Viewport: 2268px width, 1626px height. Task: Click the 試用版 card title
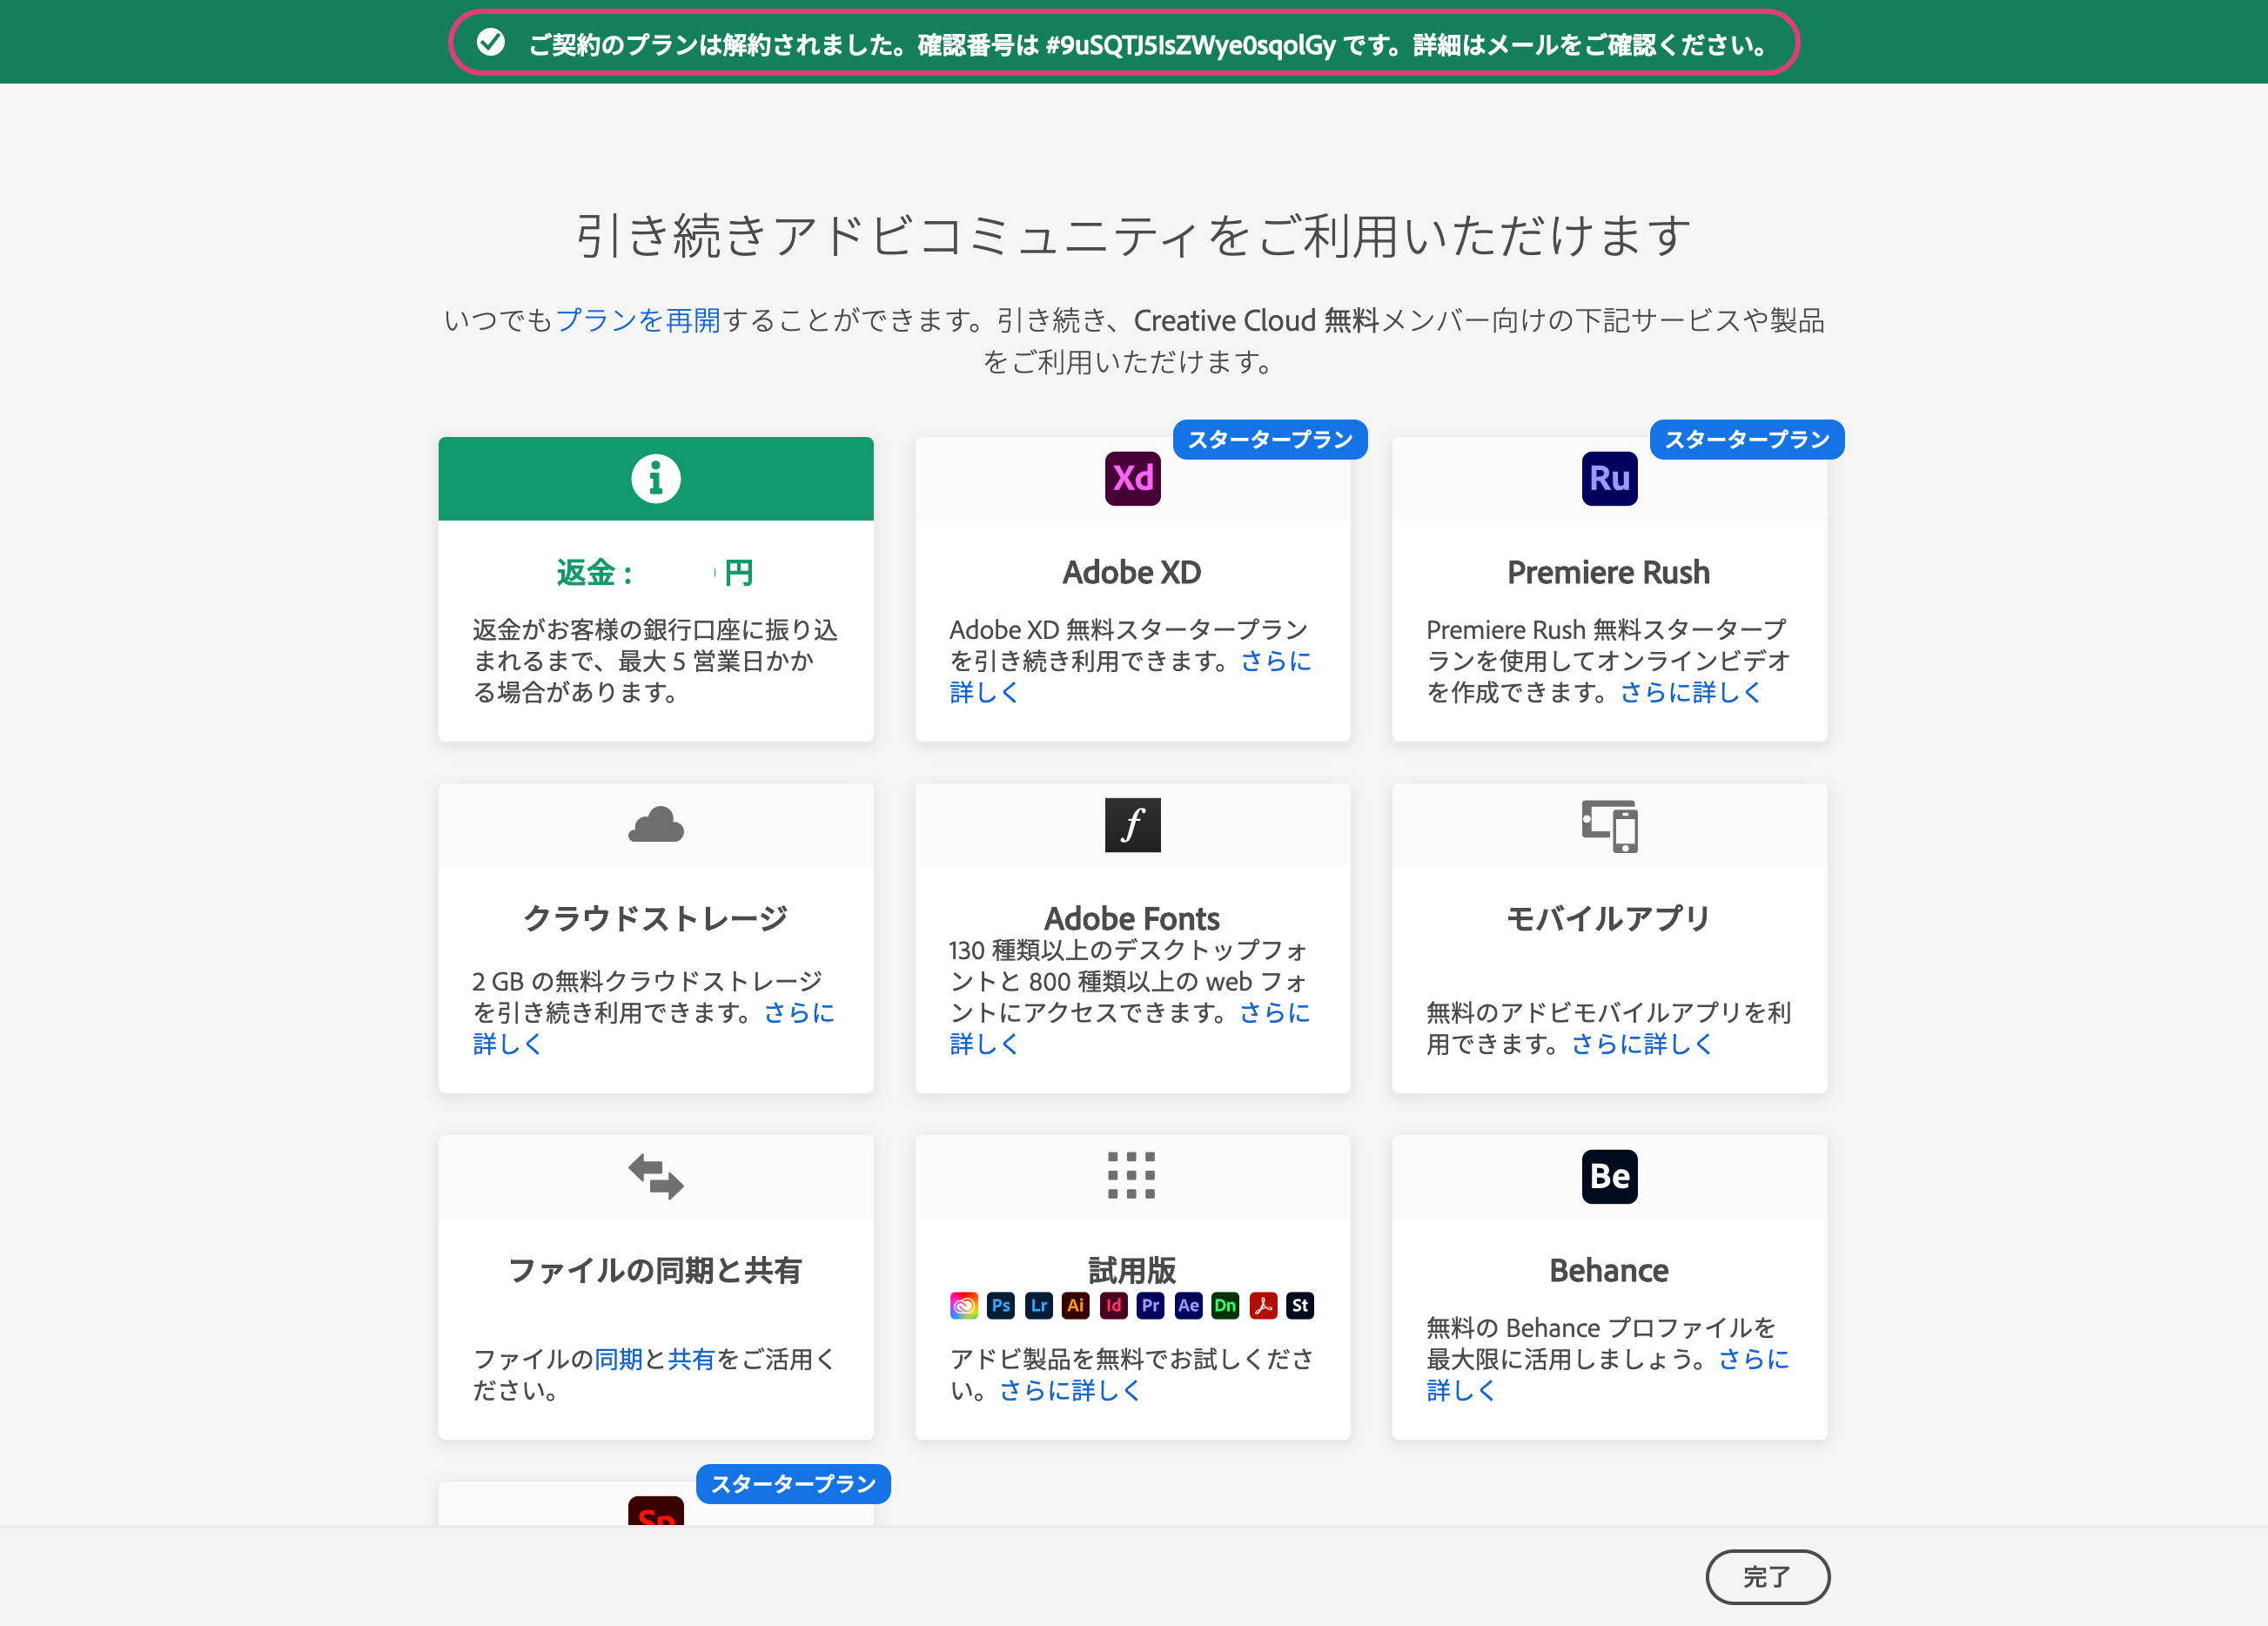coord(1132,1271)
